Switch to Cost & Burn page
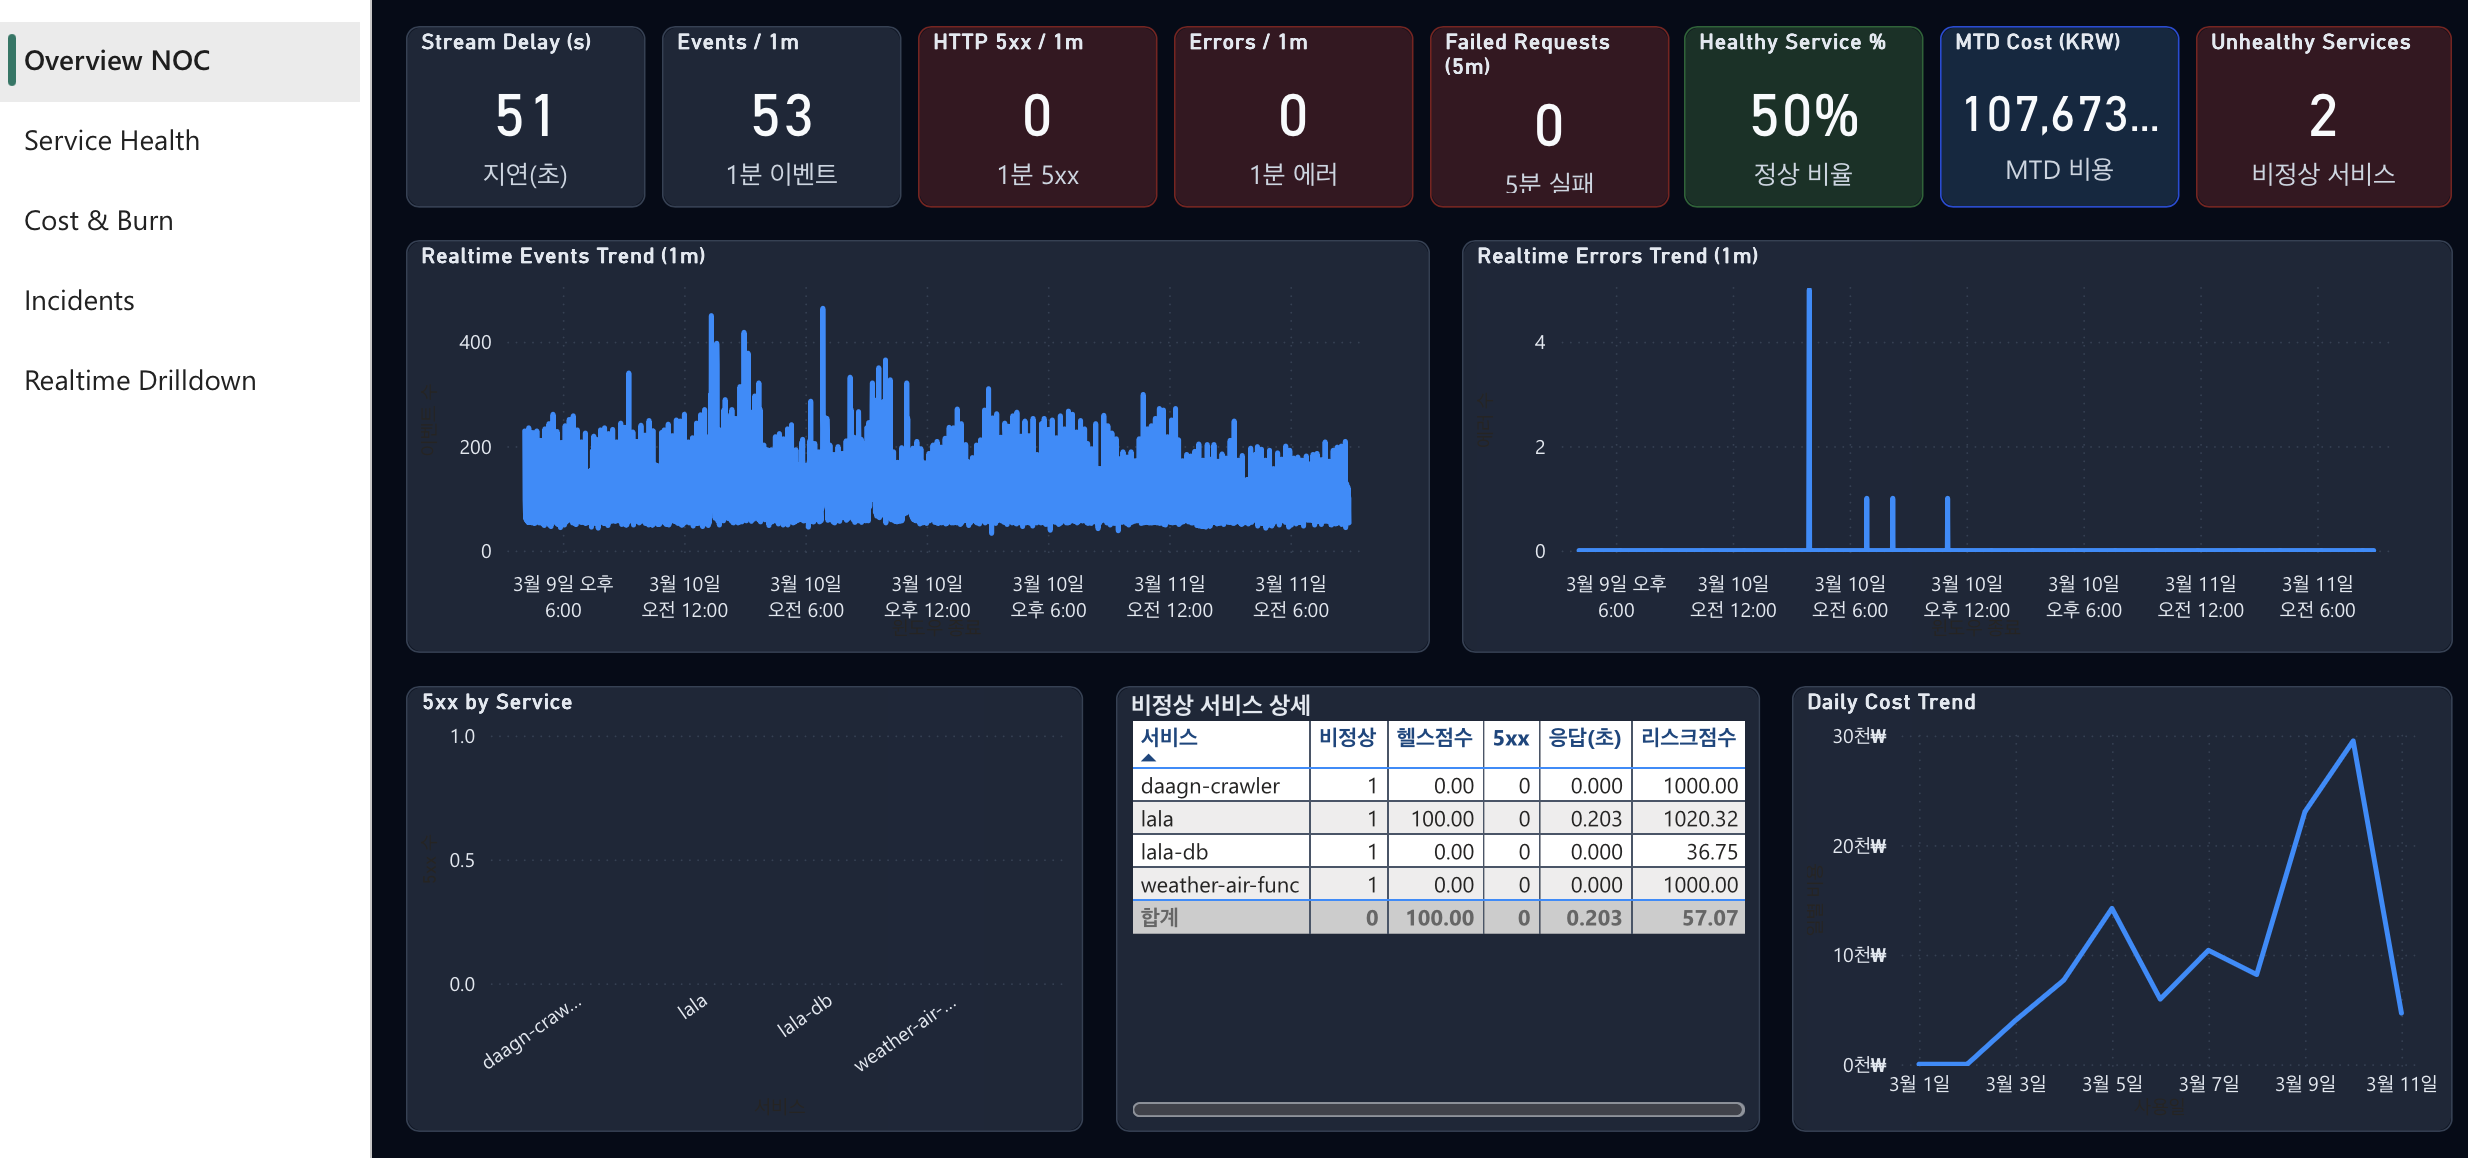This screenshot has height=1158, width=2468. [x=99, y=221]
